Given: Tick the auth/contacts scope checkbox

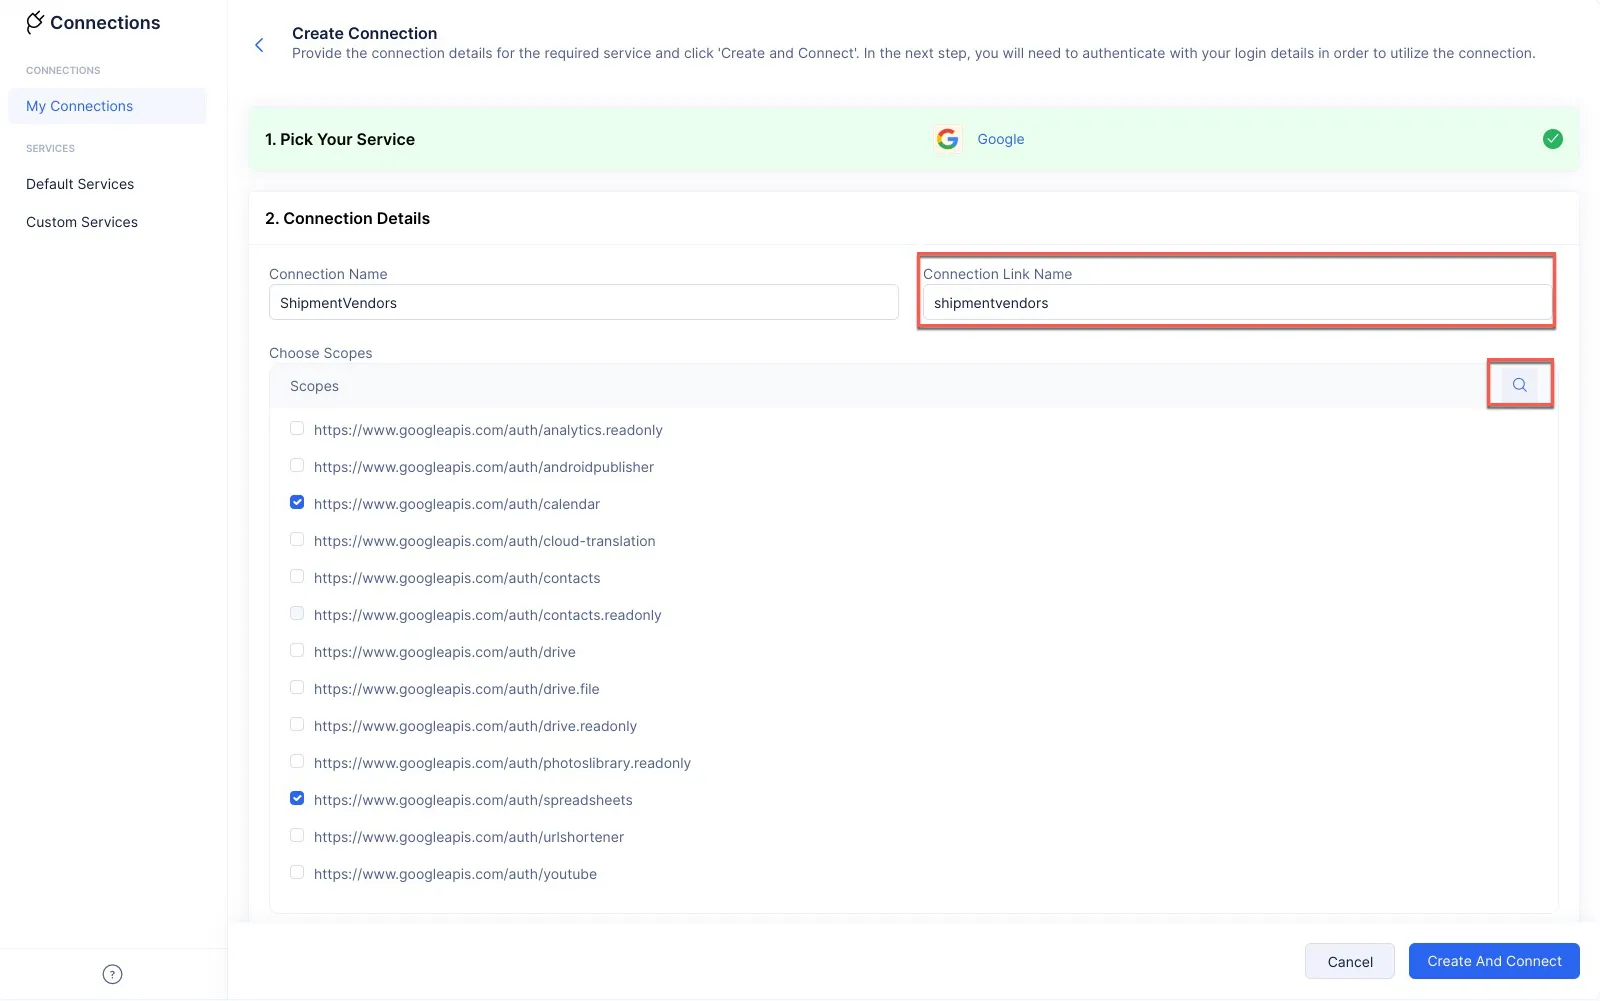Looking at the screenshot, I should pyautogui.click(x=297, y=577).
